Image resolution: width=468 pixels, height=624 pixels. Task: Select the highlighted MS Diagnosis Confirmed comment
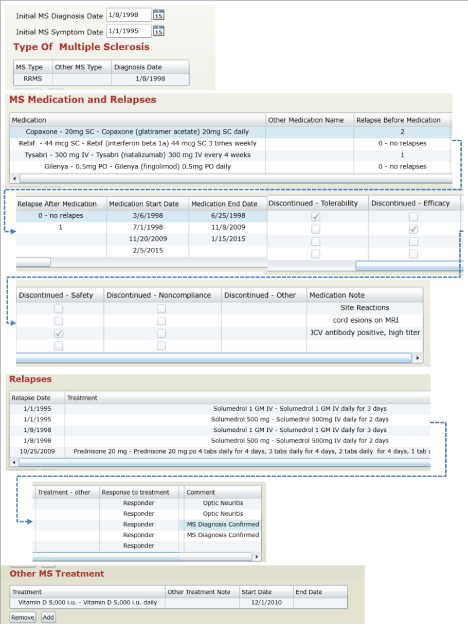223,525
